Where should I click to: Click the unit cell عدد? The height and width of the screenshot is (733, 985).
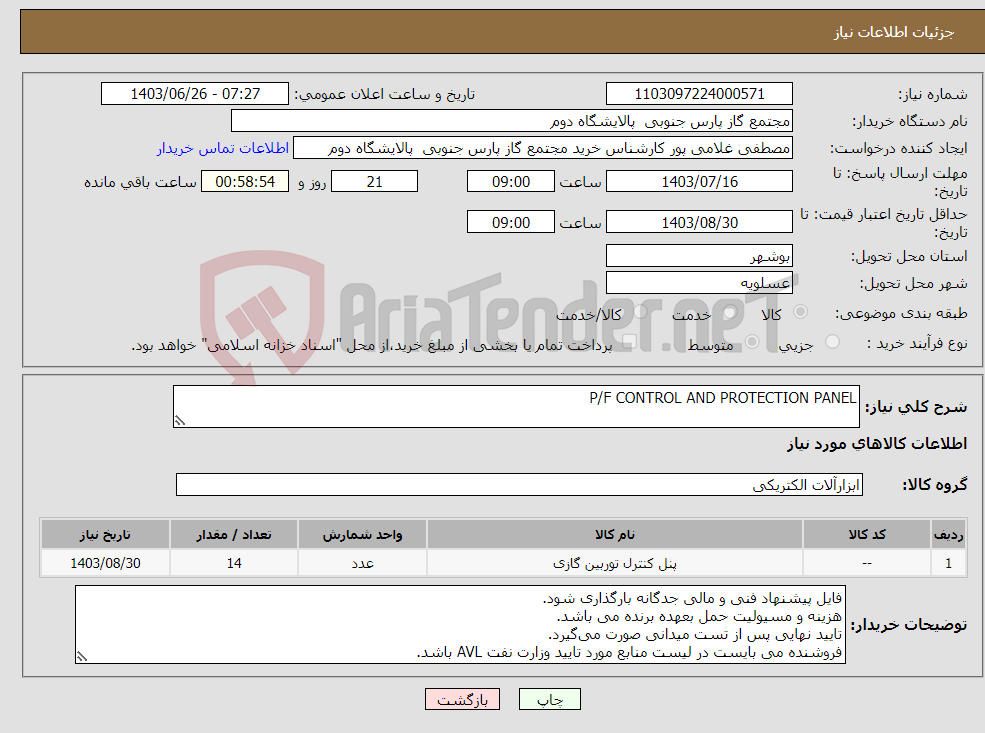(362, 563)
